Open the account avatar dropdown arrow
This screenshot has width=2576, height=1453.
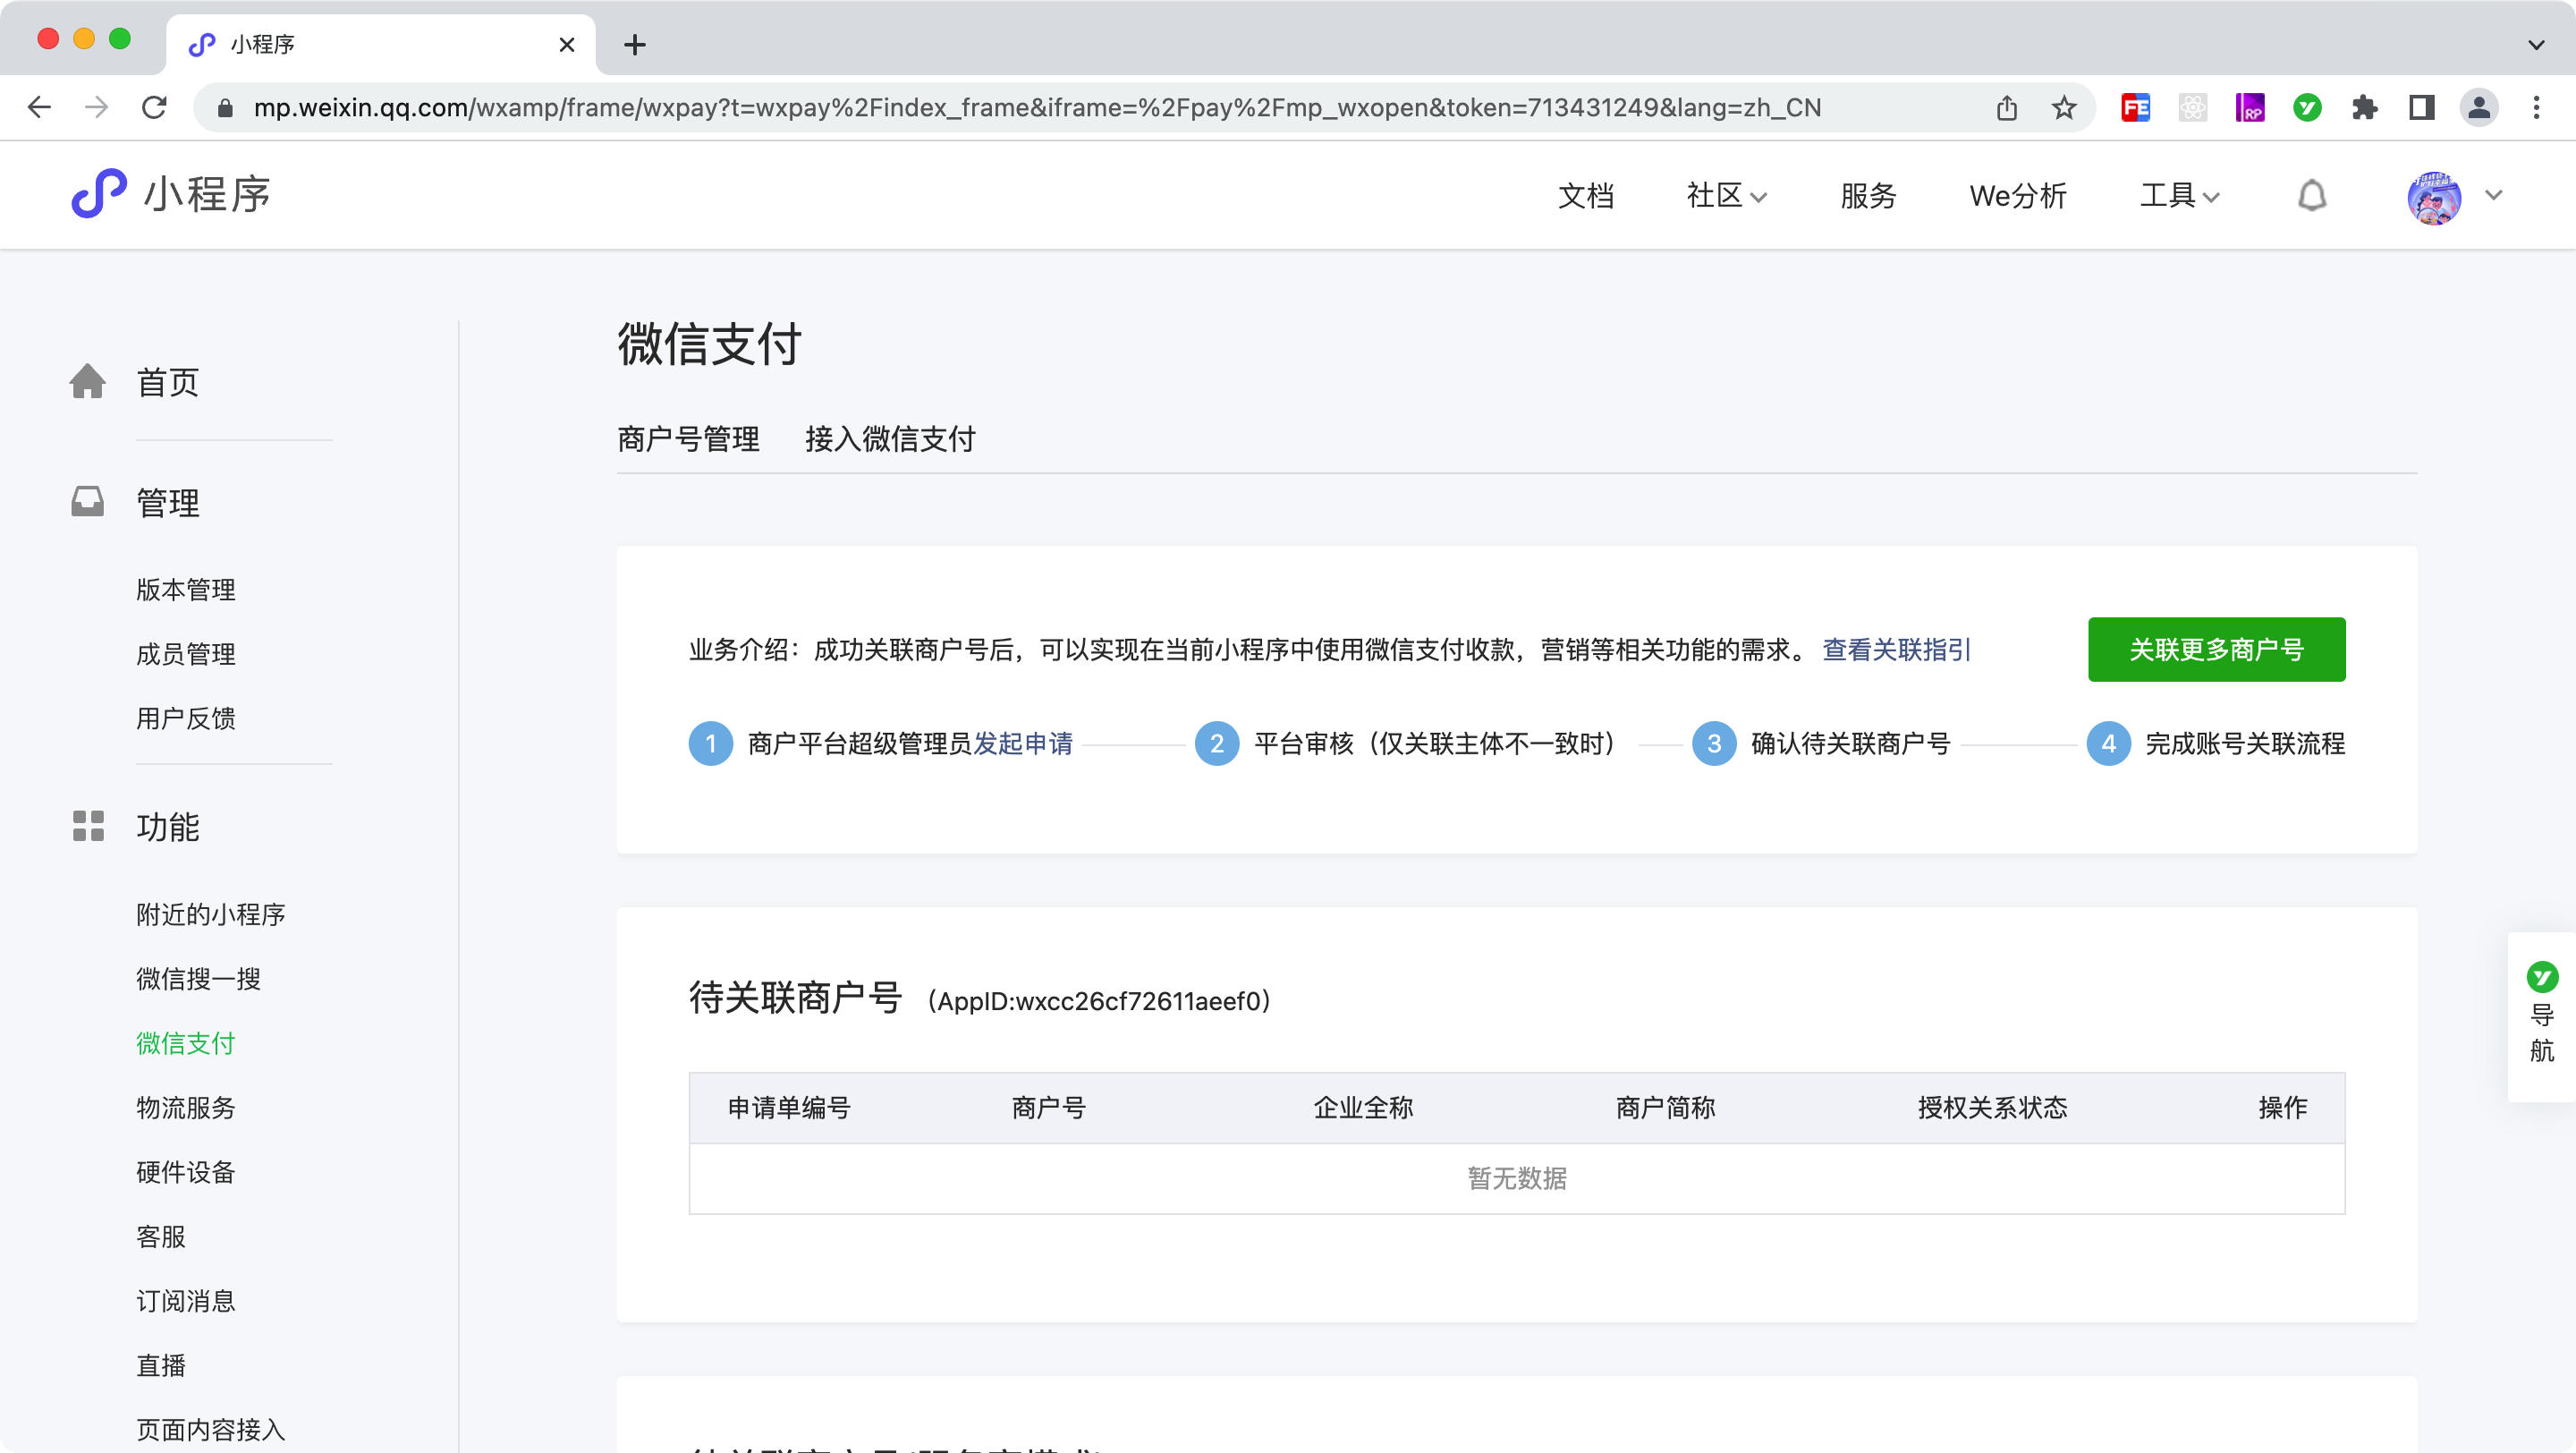coord(2494,195)
